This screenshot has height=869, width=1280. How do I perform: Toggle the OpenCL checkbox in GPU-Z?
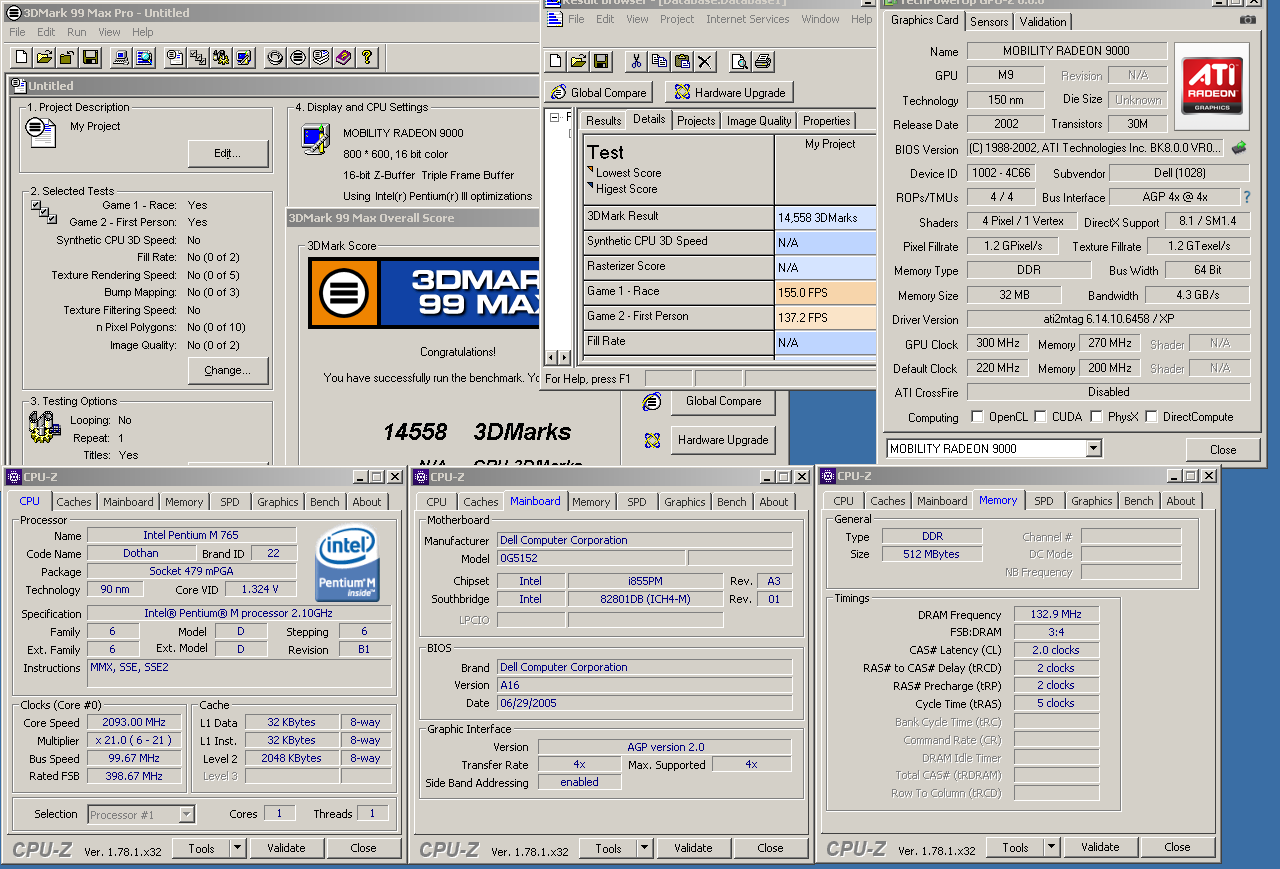(x=978, y=417)
